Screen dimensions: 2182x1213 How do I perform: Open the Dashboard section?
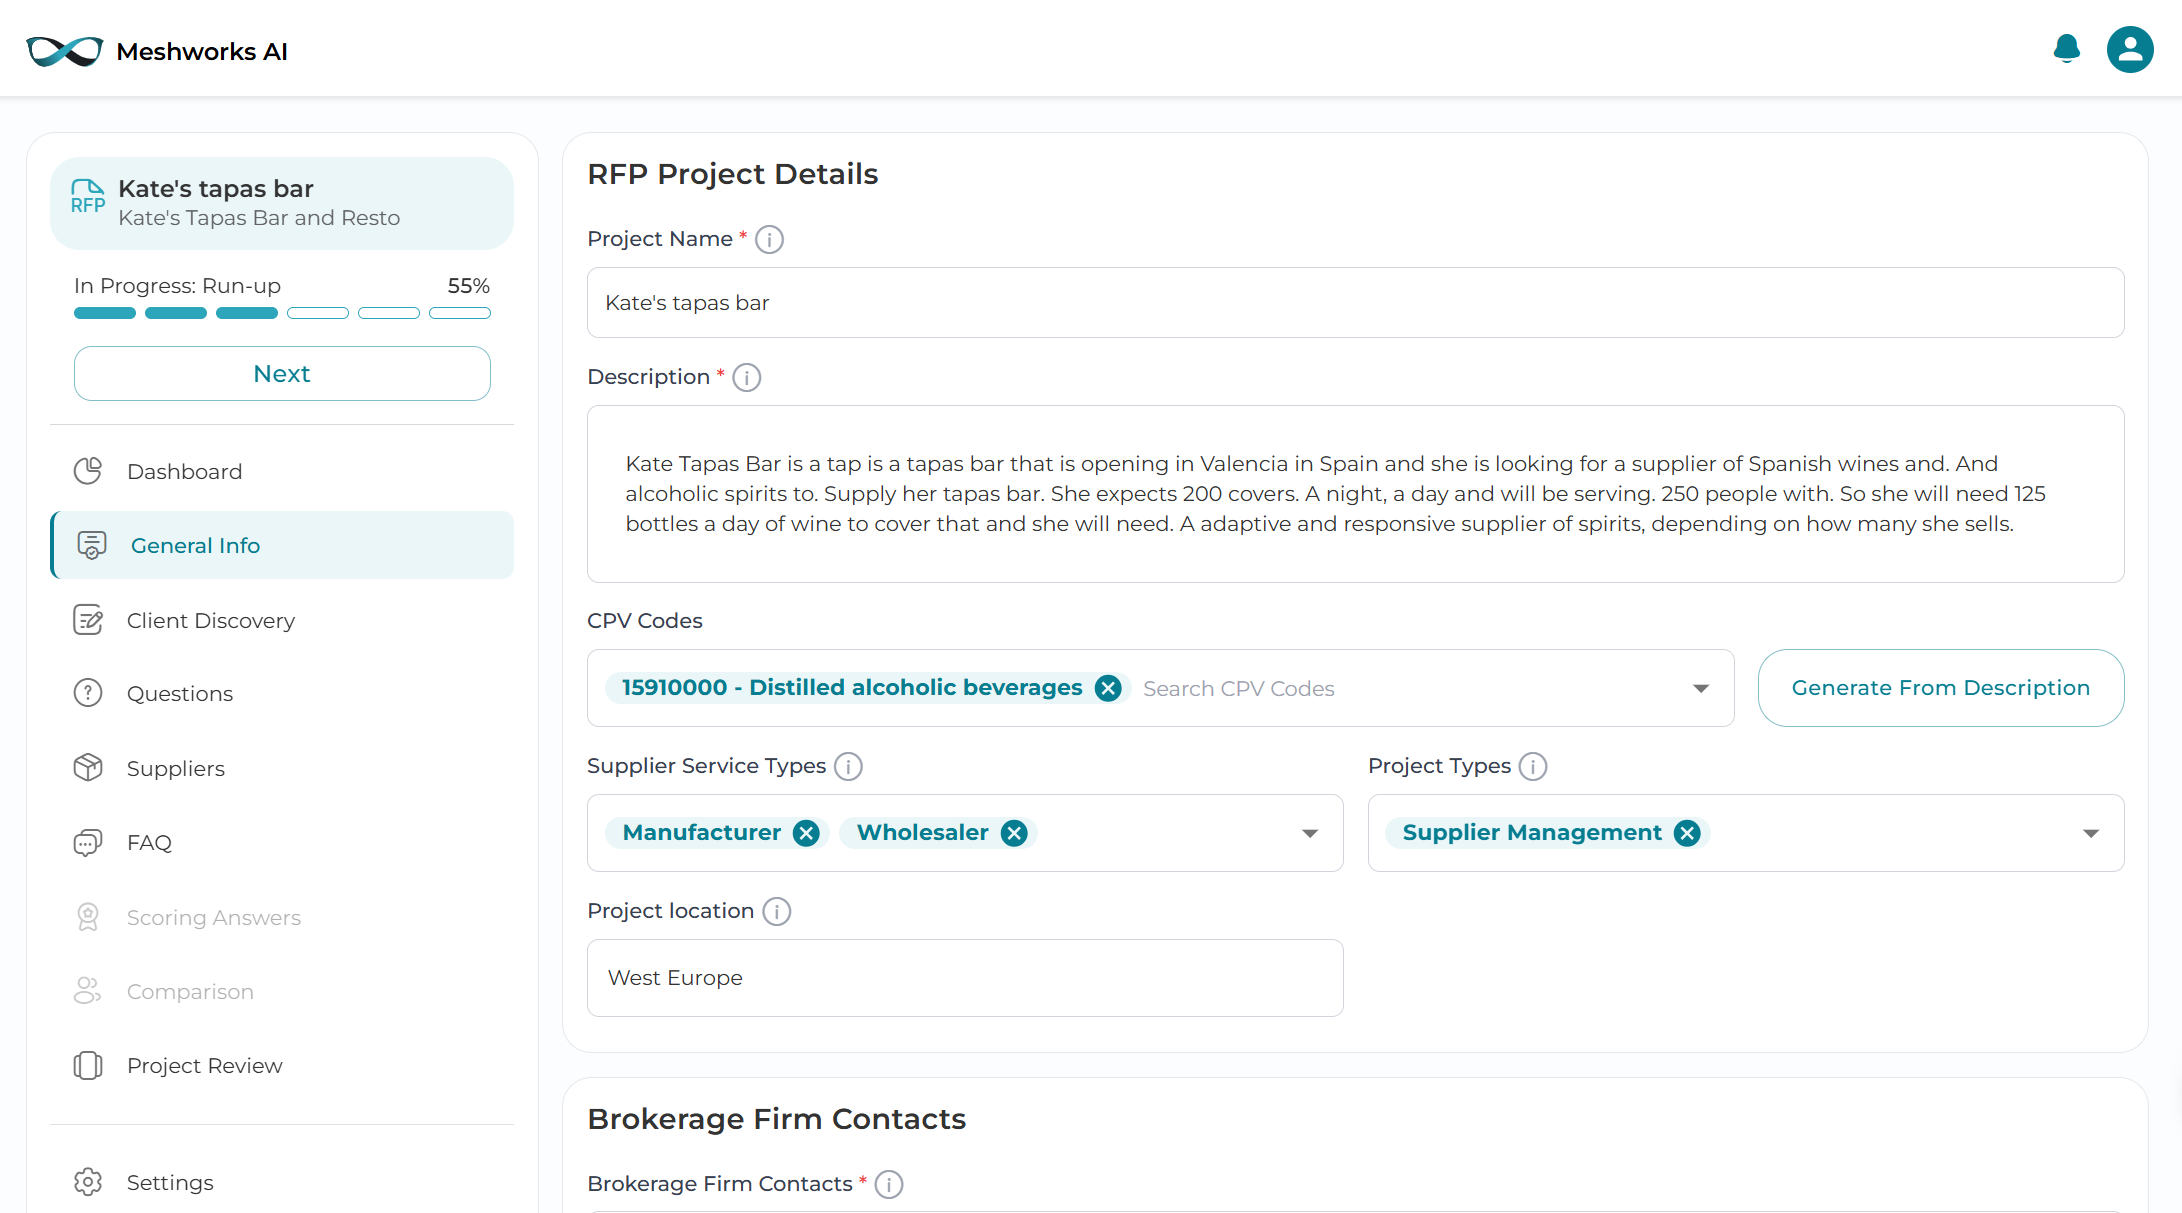click(x=184, y=471)
